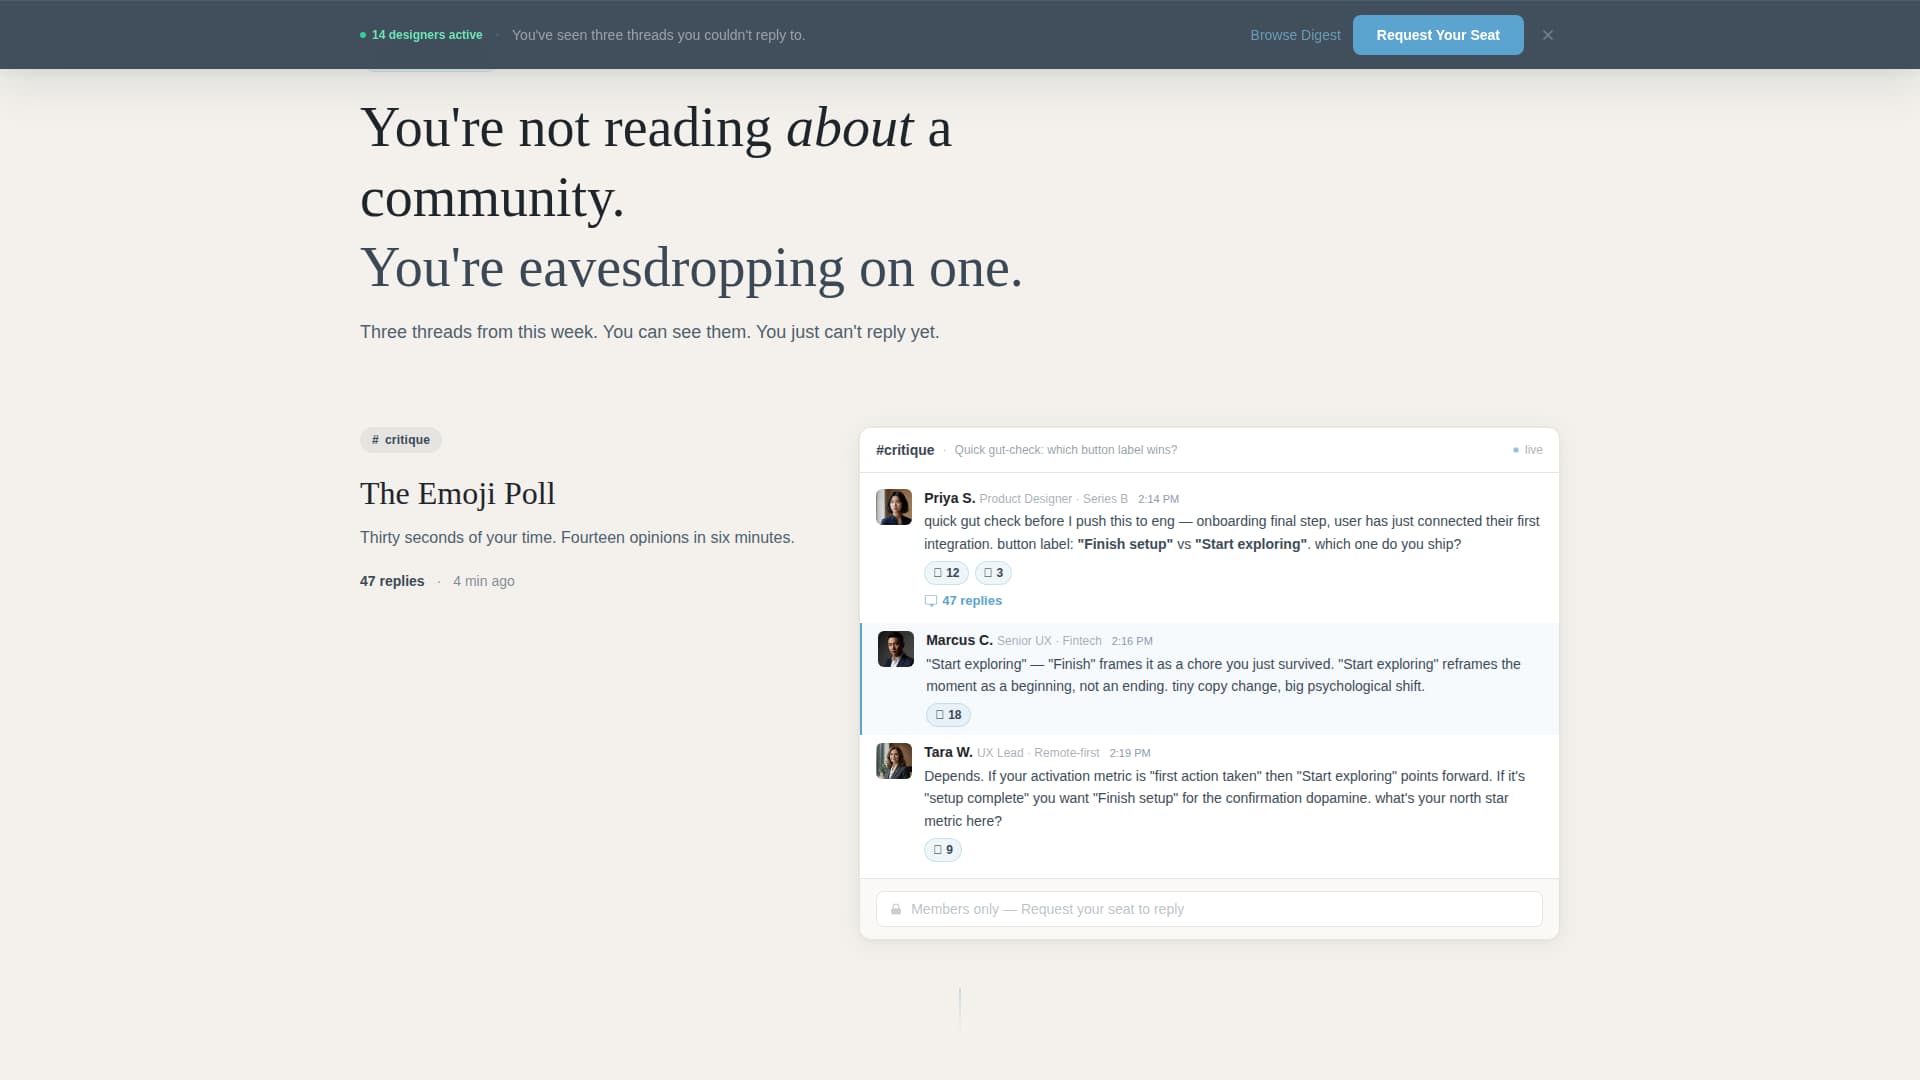Image resolution: width=1920 pixels, height=1080 pixels.
Task: Click the live indicator dot
Action: click(1514, 449)
